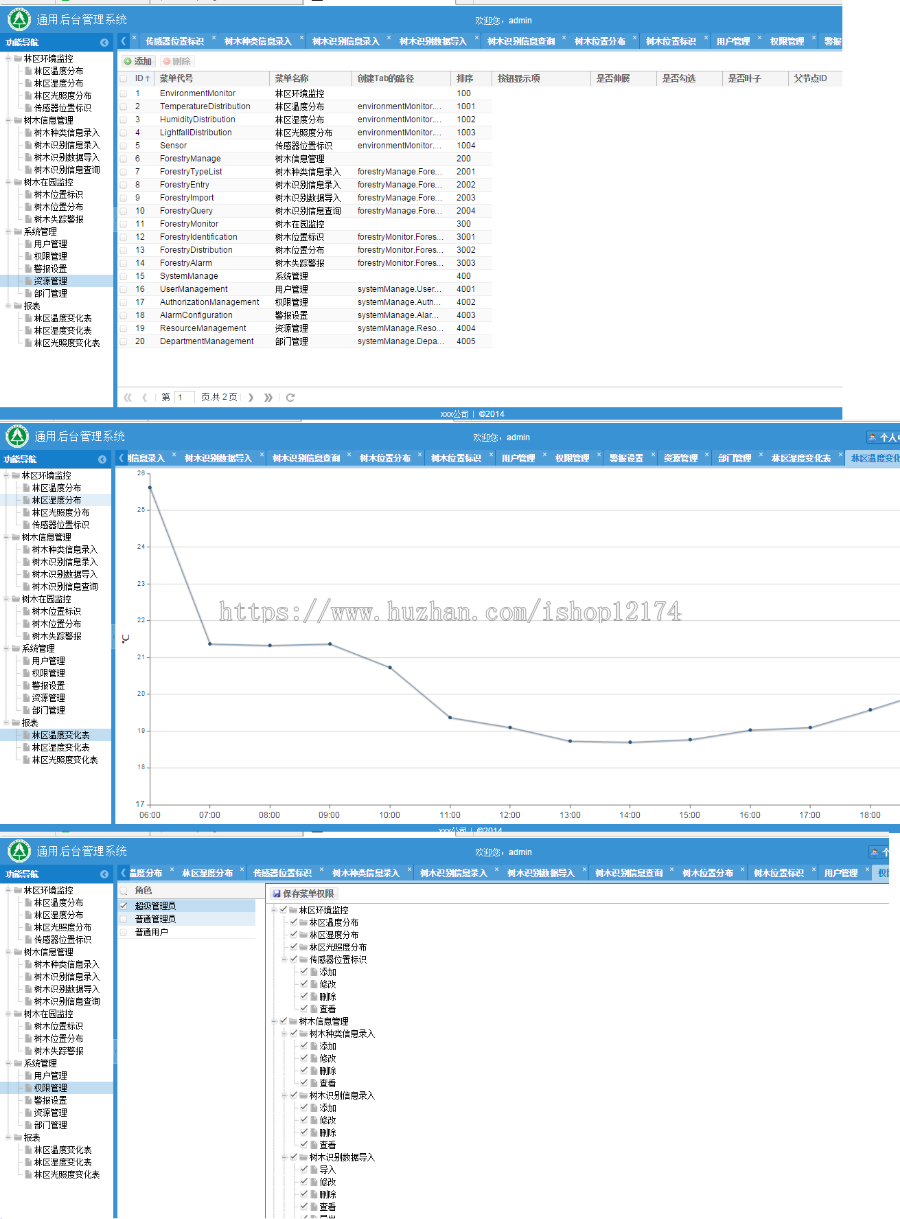Tick the checkbox for row Sensor
This screenshot has width=900, height=1219.
click(x=124, y=145)
